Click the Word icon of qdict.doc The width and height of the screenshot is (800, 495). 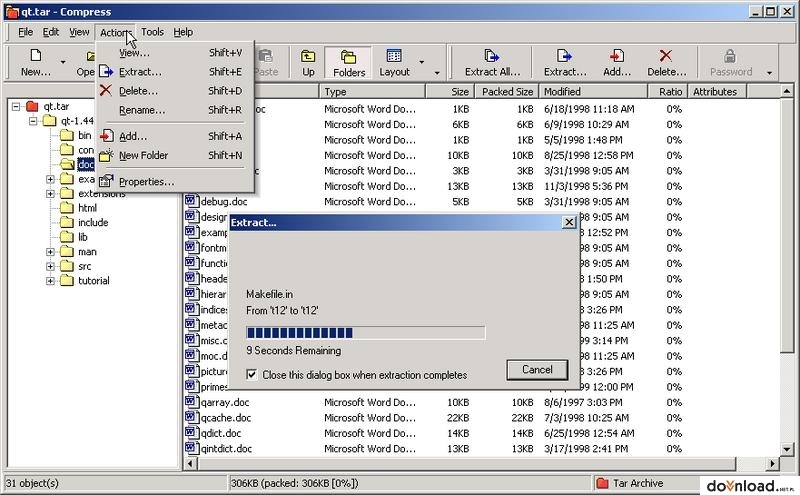[x=191, y=432]
